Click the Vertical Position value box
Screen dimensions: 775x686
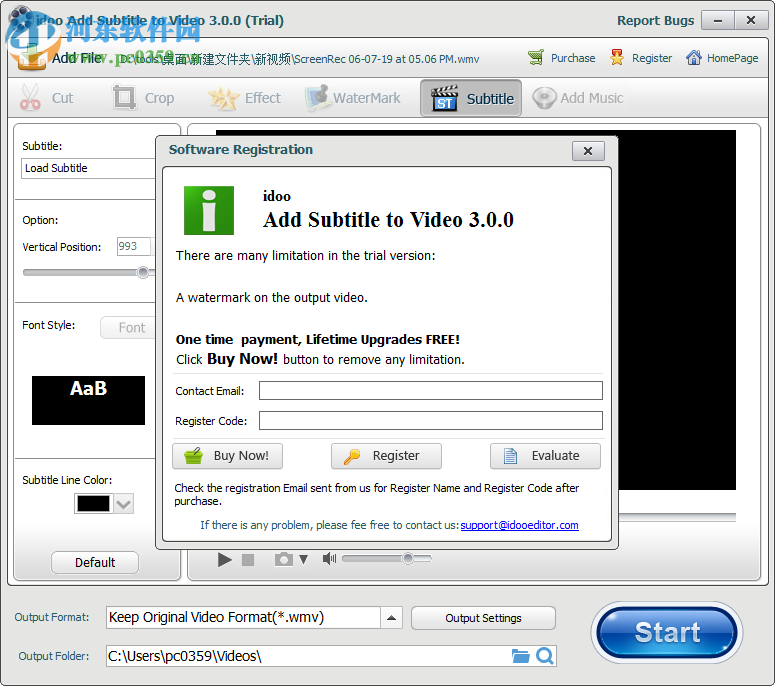tap(133, 246)
